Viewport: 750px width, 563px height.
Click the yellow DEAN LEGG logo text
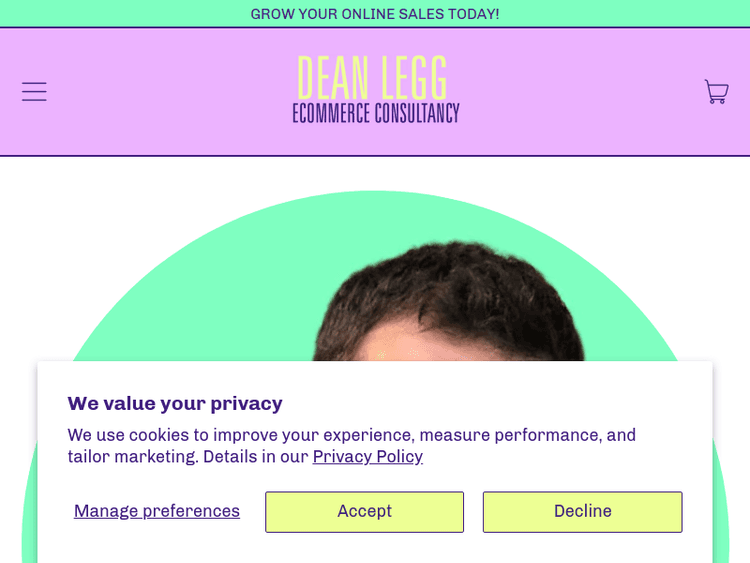tap(372, 77)
